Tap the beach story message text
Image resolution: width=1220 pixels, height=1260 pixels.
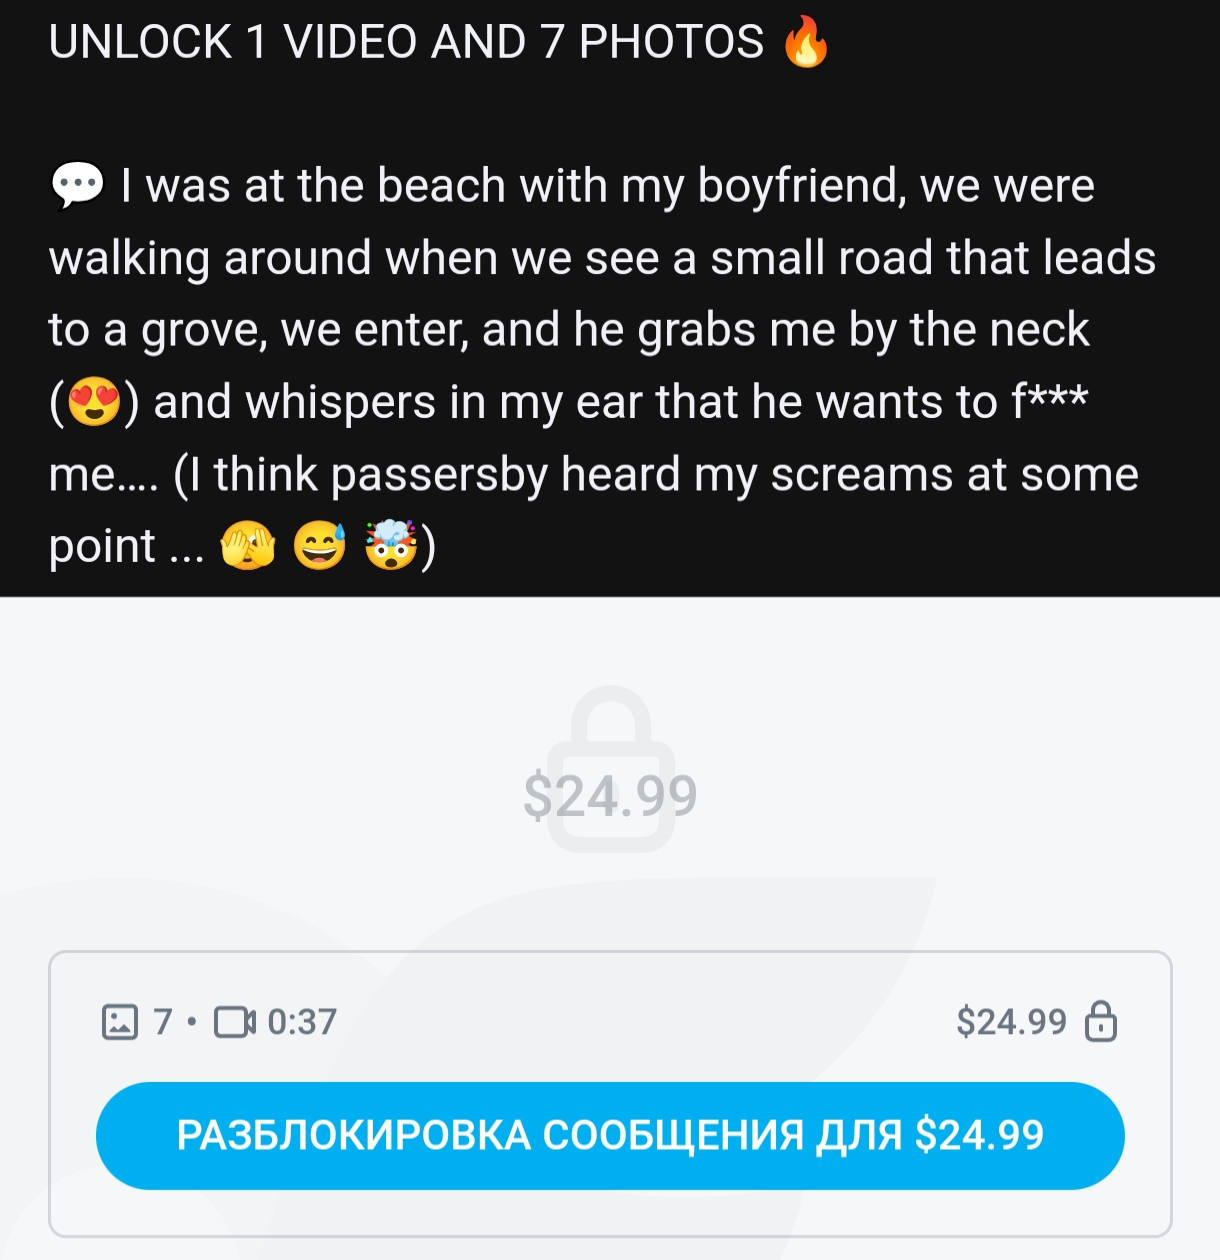(x=602, y=366)
